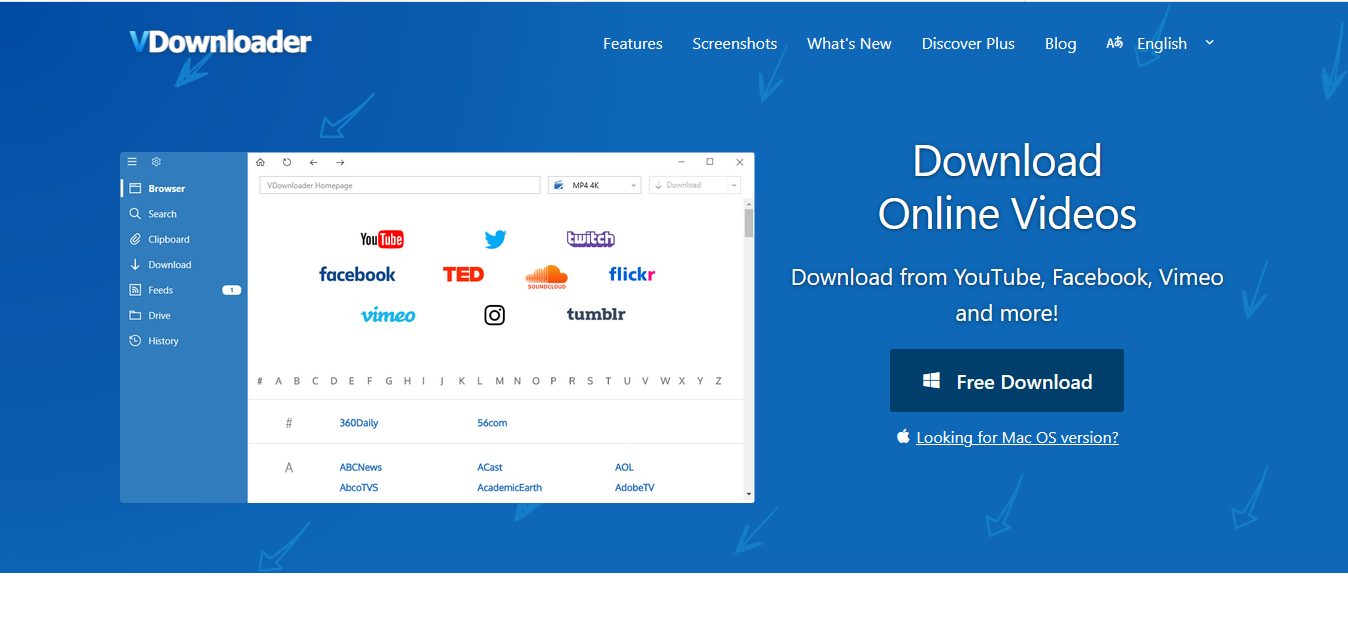Click the Free Download button
This screenshot has height=624, width=1348.
click(x=1007, y=381)
